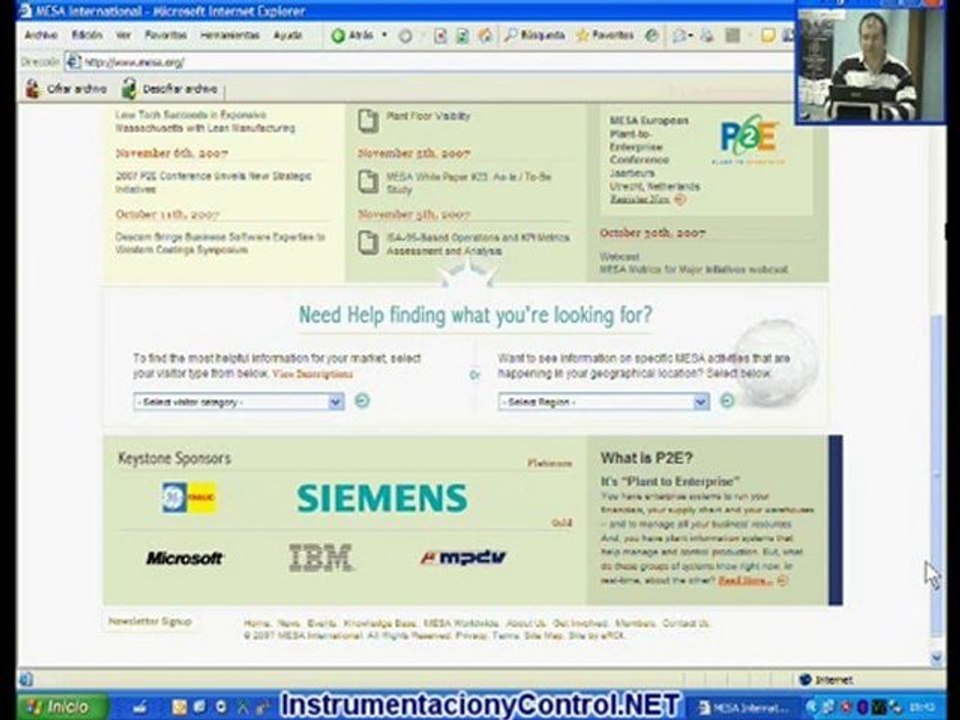Go back with the Atrás button
The image size is (960, 720).
(351, 36)
